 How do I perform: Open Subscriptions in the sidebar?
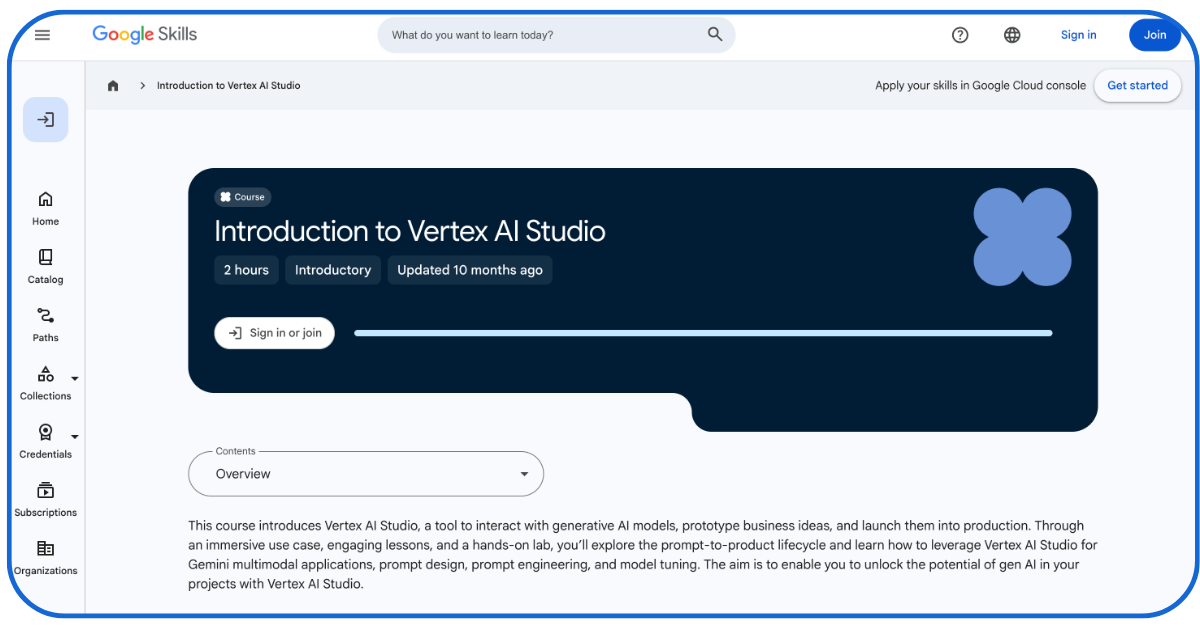pyautogui.click(x=46, y=499)
